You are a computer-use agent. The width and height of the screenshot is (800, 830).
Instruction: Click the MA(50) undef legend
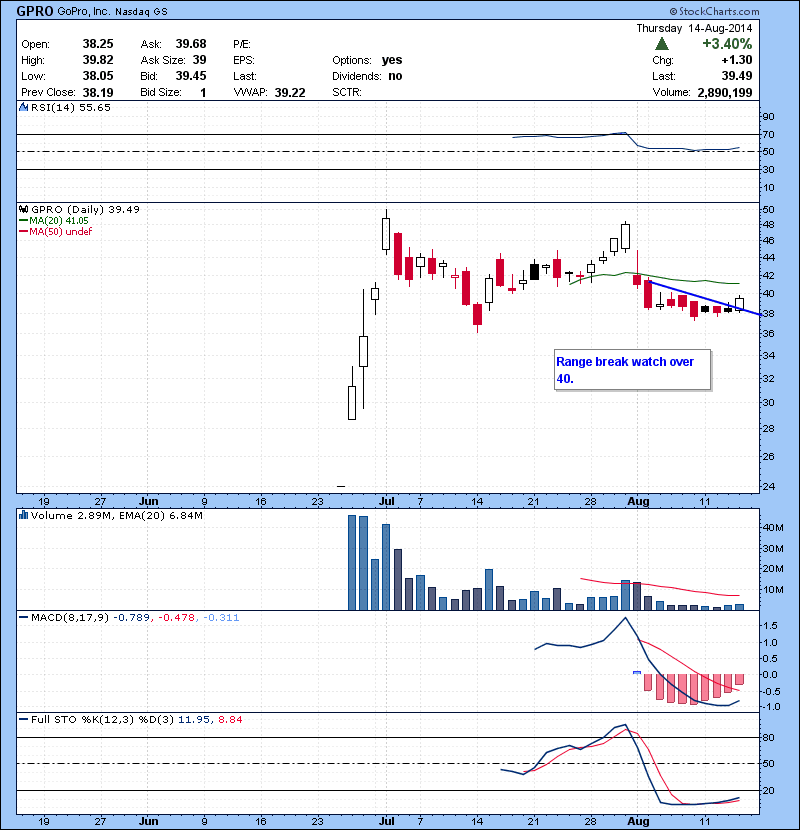point(56,231)
